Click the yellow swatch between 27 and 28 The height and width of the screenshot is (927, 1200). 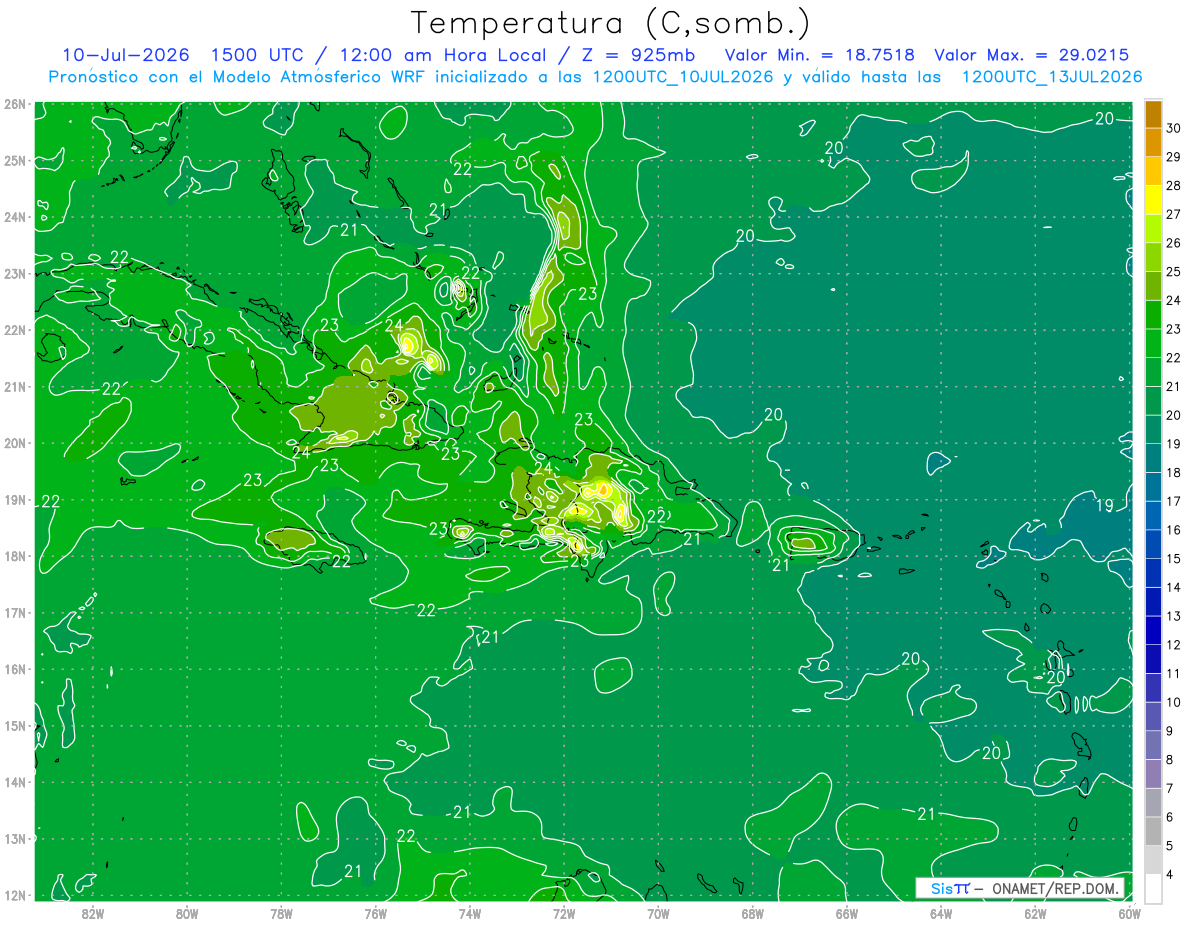point(1153,200)
